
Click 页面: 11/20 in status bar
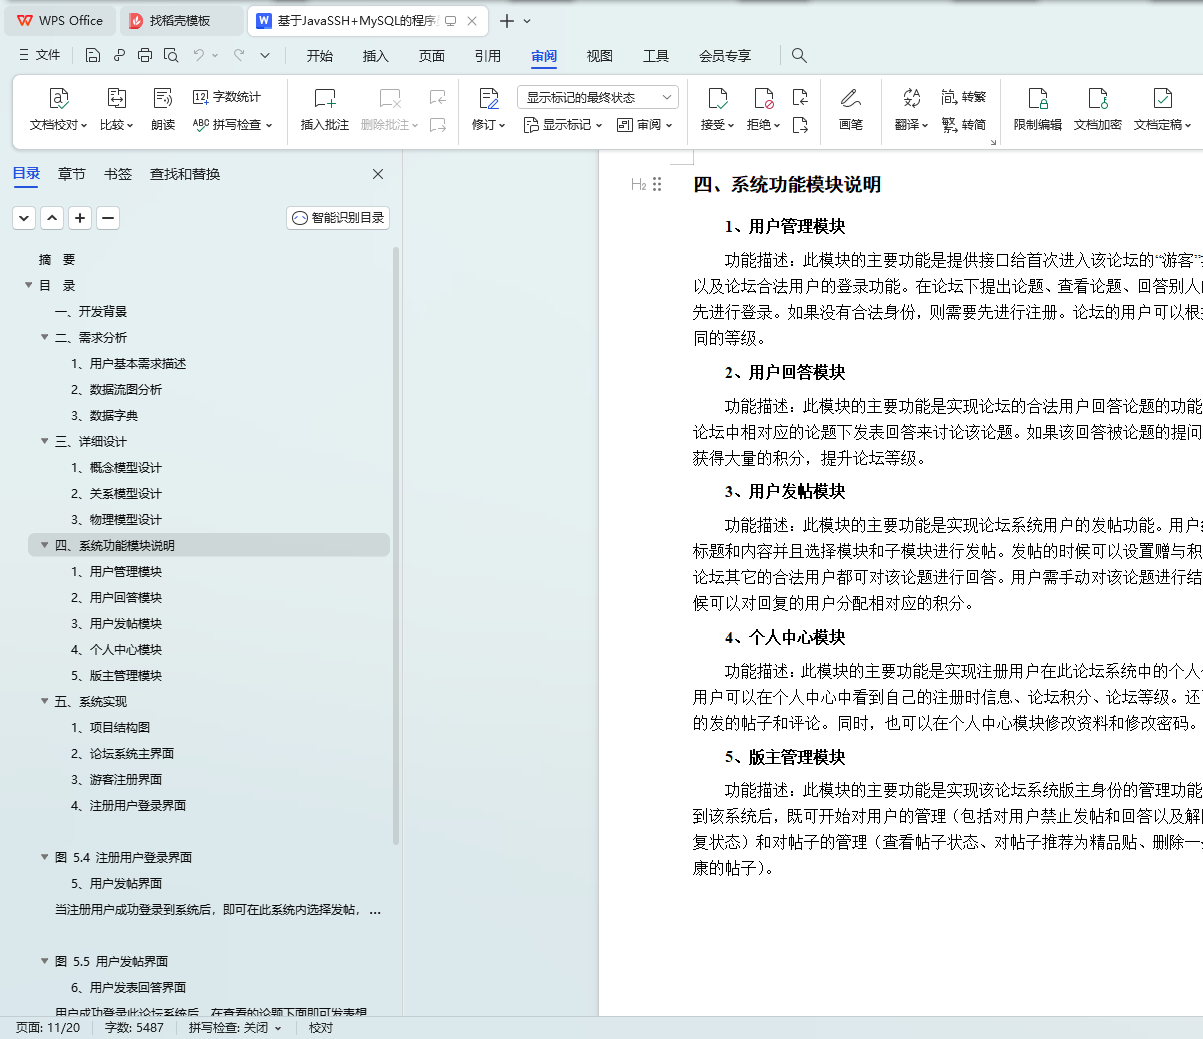point(48,1028)
